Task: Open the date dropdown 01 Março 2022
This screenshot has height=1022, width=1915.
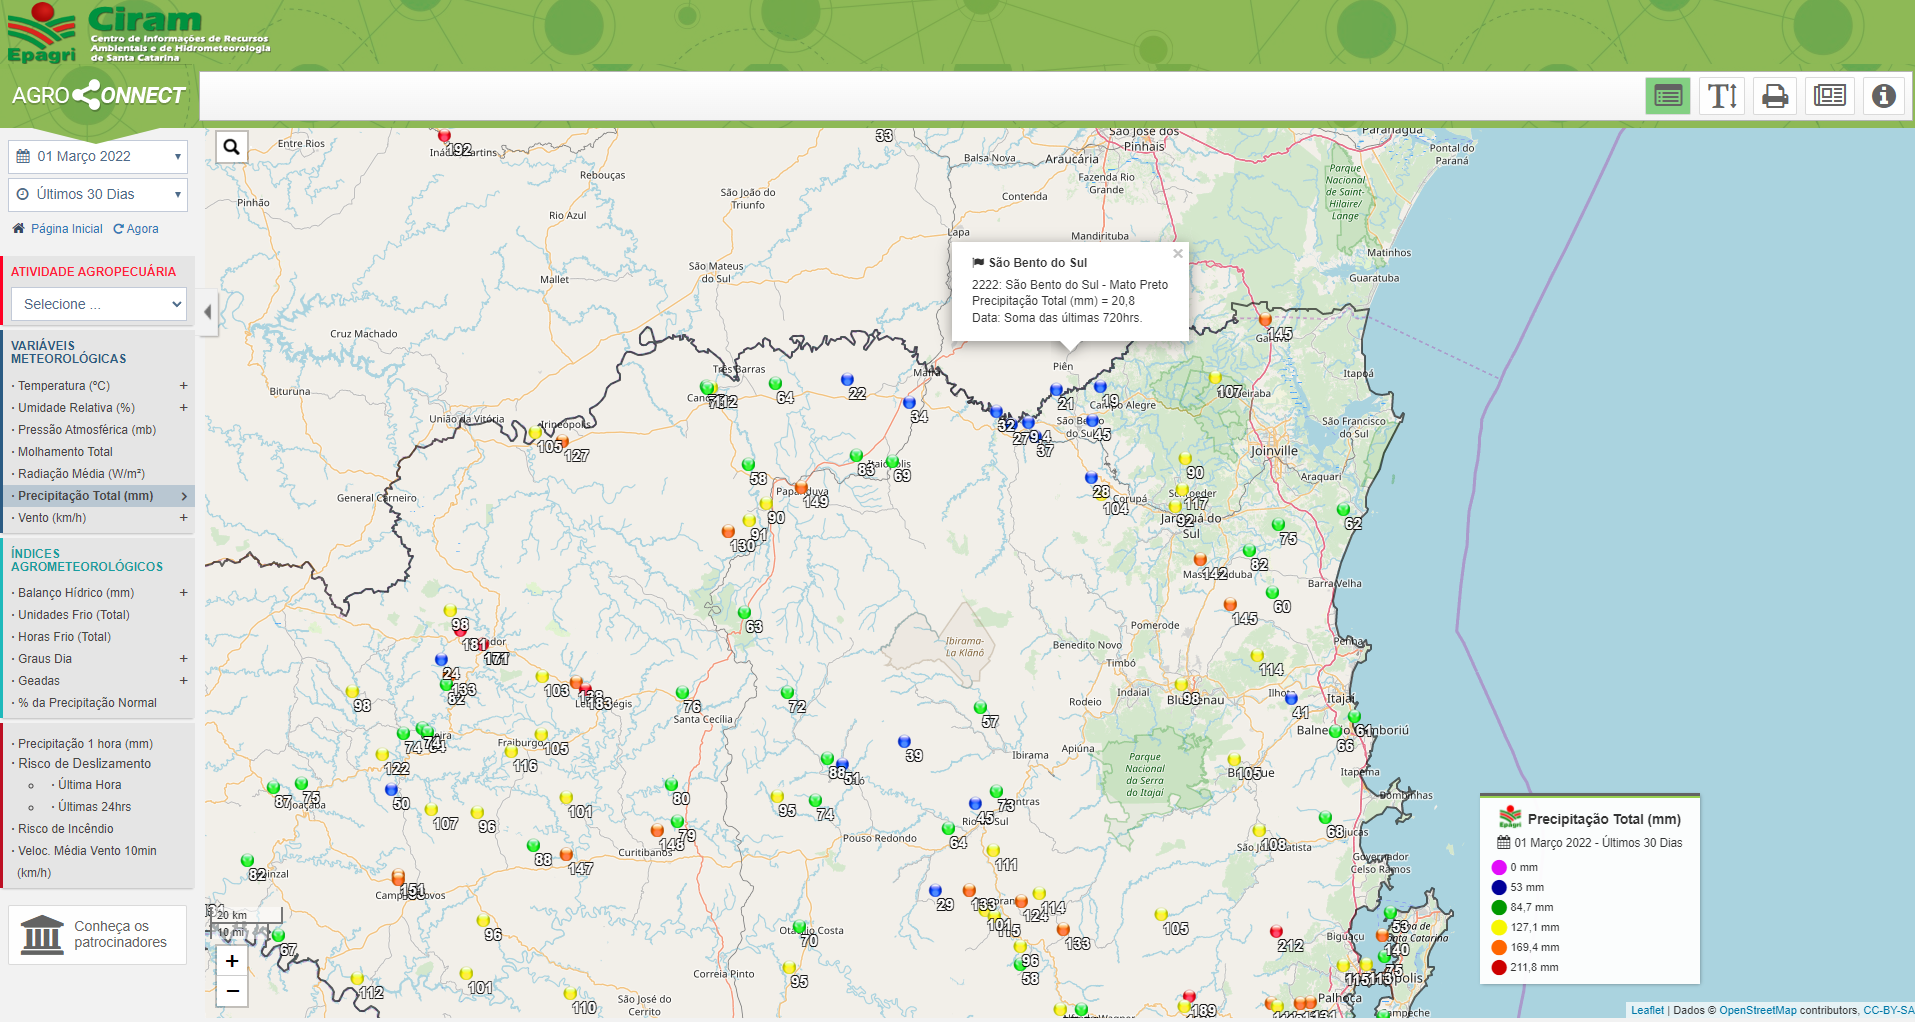Action: (x=98, y=156)
